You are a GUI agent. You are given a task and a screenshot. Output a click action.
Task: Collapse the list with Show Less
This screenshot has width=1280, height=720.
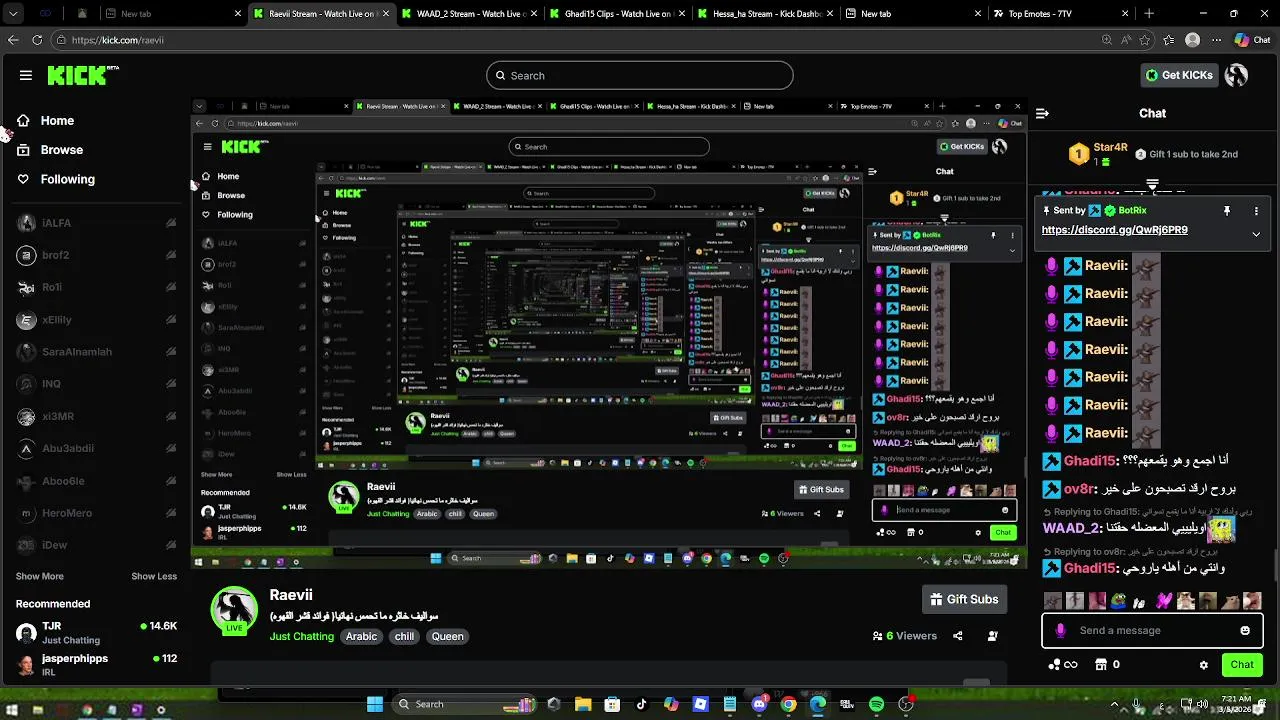click(154, 576)
